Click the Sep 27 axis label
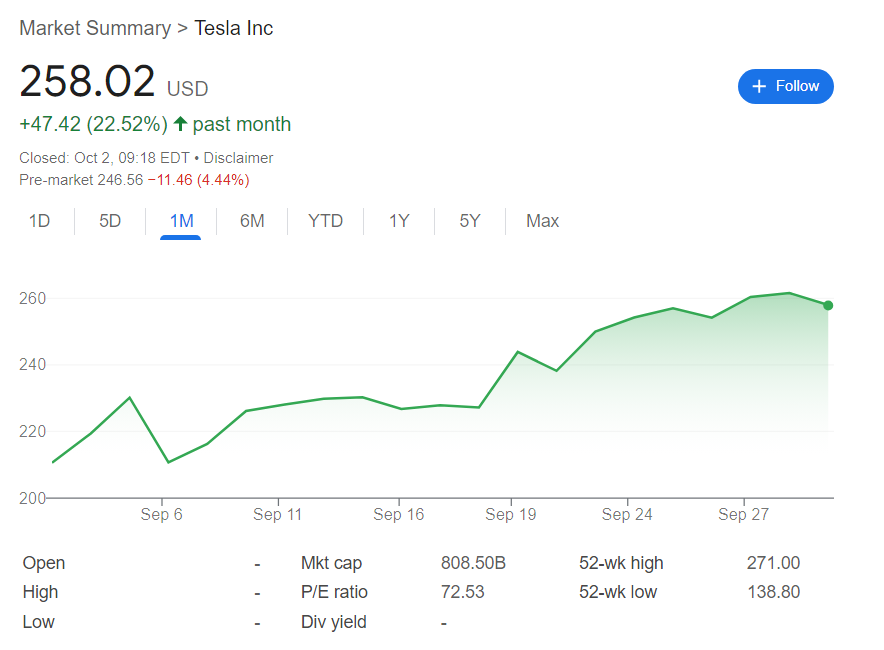Viewport: 884px width, 650px height. (x=744, y=514)
